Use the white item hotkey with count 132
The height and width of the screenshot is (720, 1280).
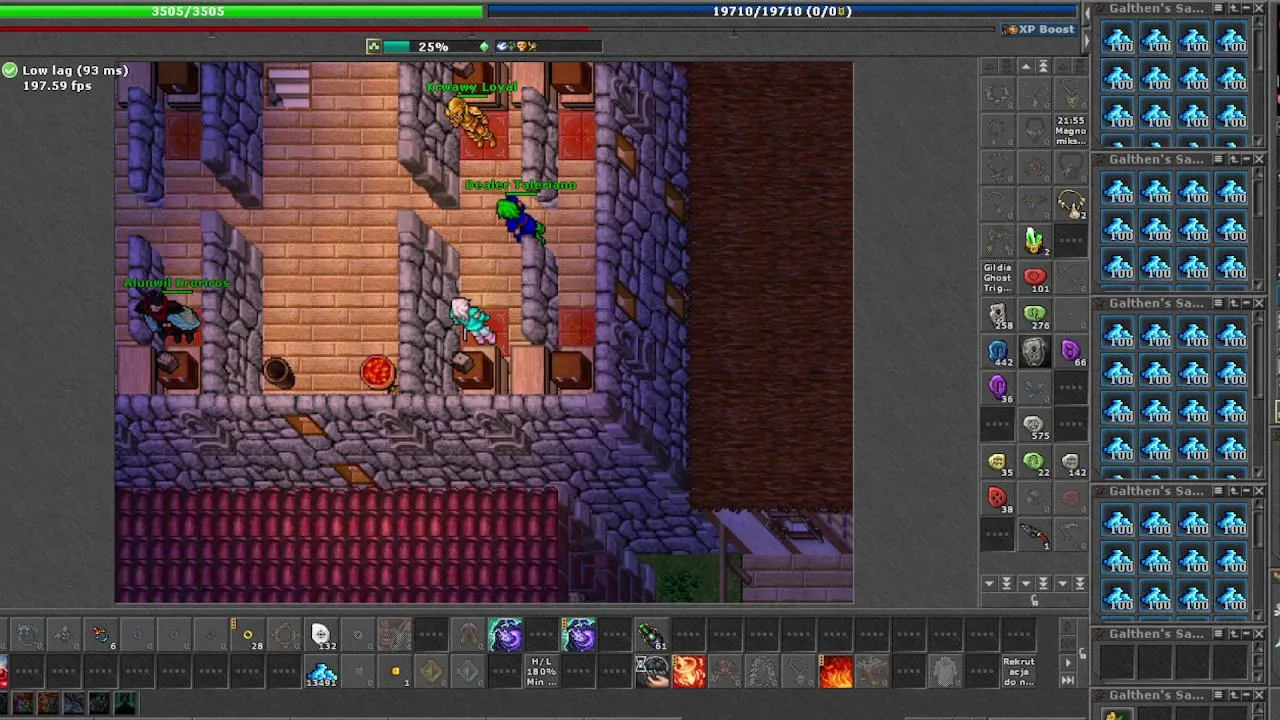[321, 635]
